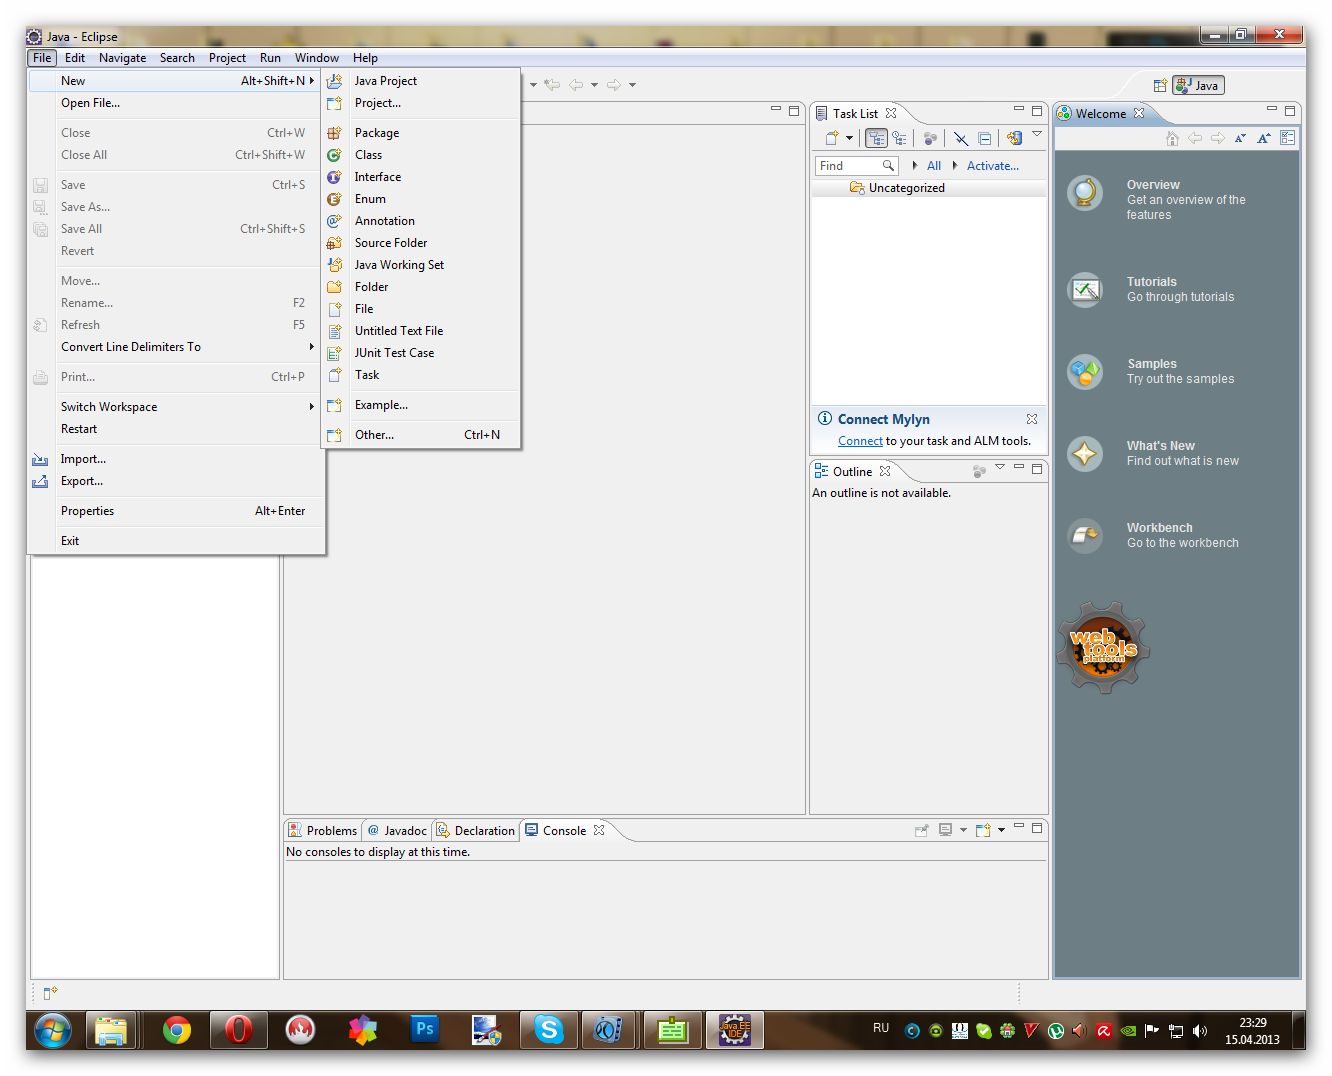
Task: Click the Windows Start button
Action: click(52, 1030)
